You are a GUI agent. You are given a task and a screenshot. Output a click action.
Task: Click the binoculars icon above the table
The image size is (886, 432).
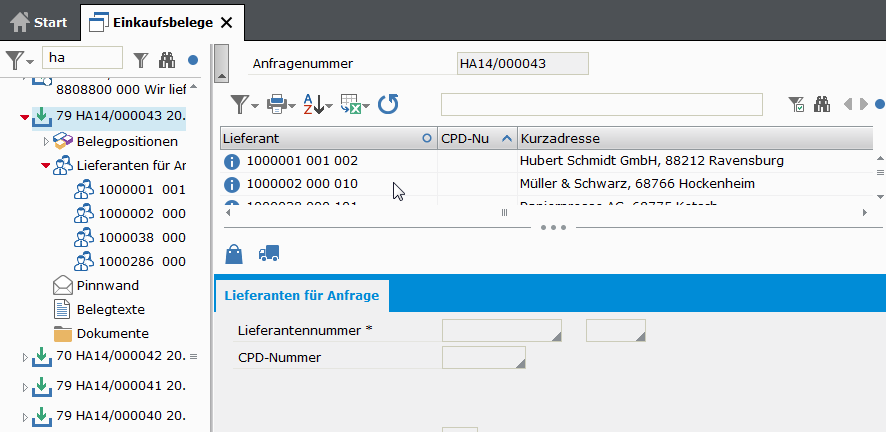(x=822, y=104)
